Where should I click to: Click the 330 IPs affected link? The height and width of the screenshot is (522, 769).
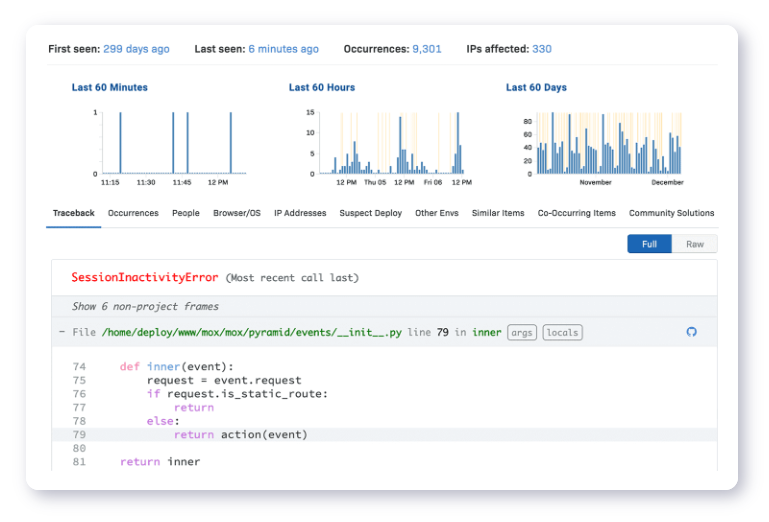tap(542, 49)
